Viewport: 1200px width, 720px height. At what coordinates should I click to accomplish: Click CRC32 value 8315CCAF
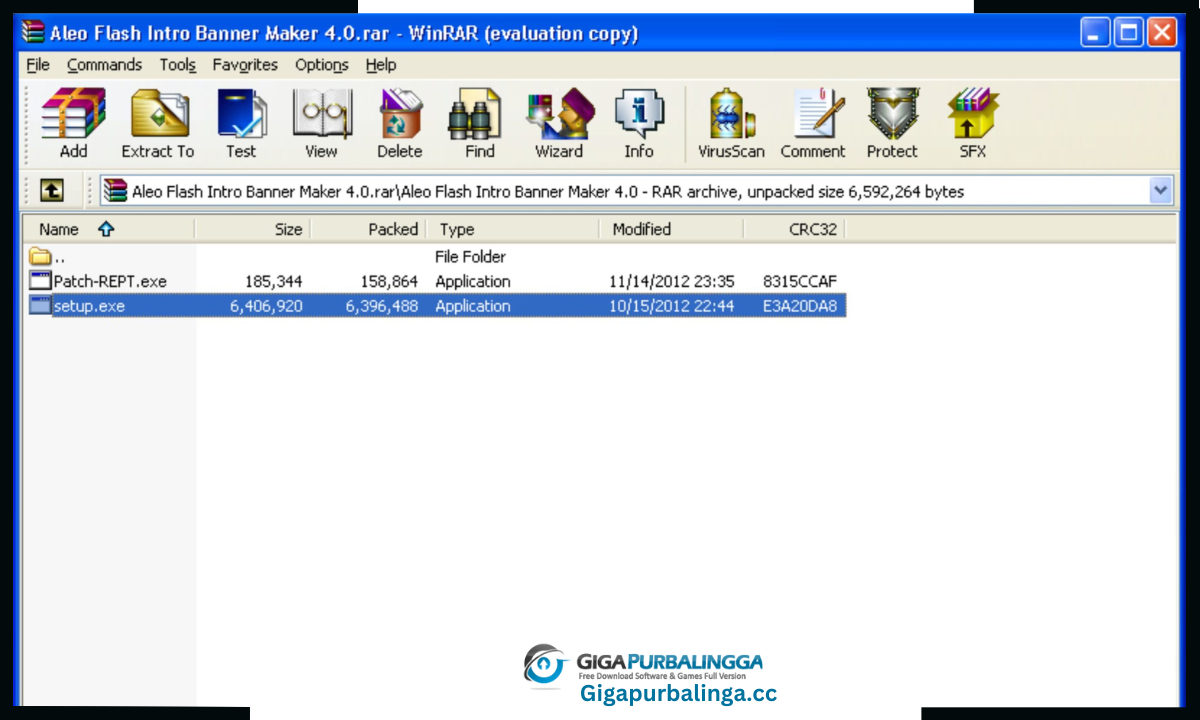(x=800, y=282)
